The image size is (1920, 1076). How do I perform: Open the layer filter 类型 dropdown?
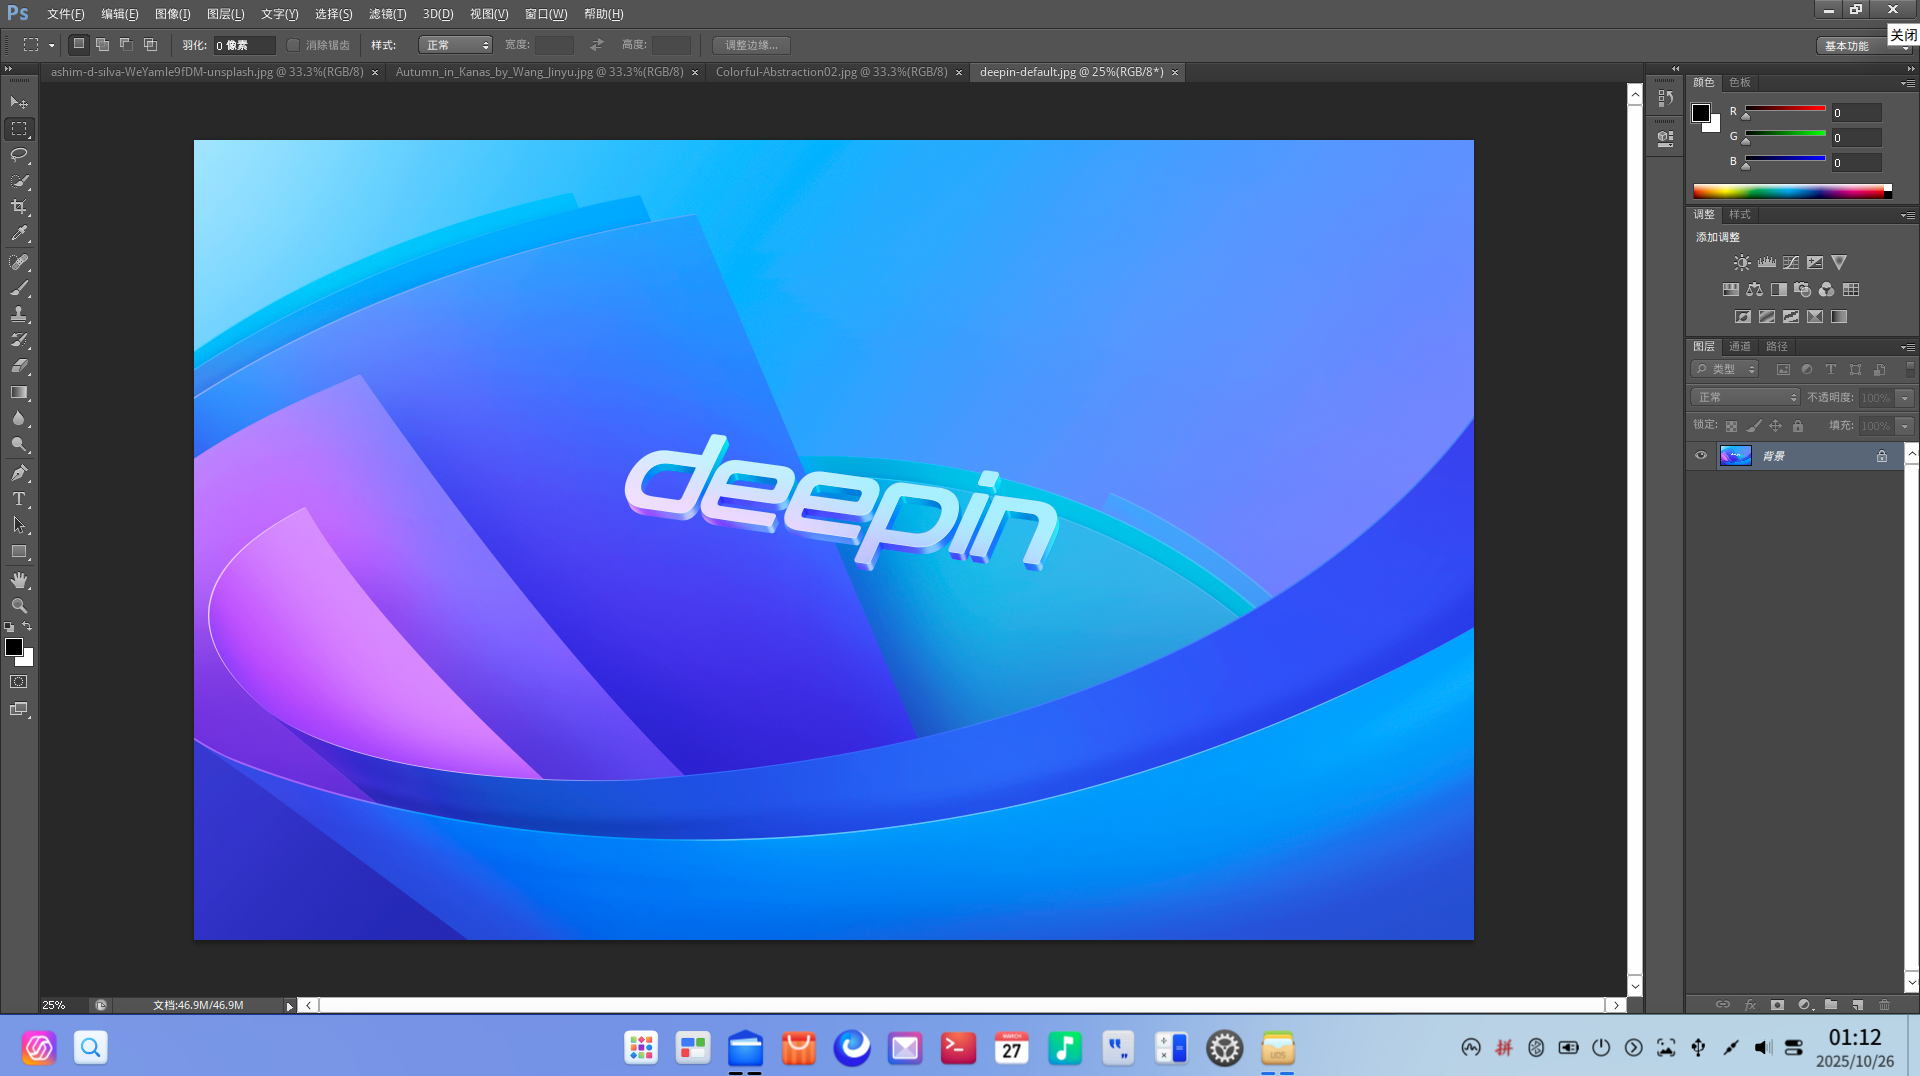click(1726, 369)
